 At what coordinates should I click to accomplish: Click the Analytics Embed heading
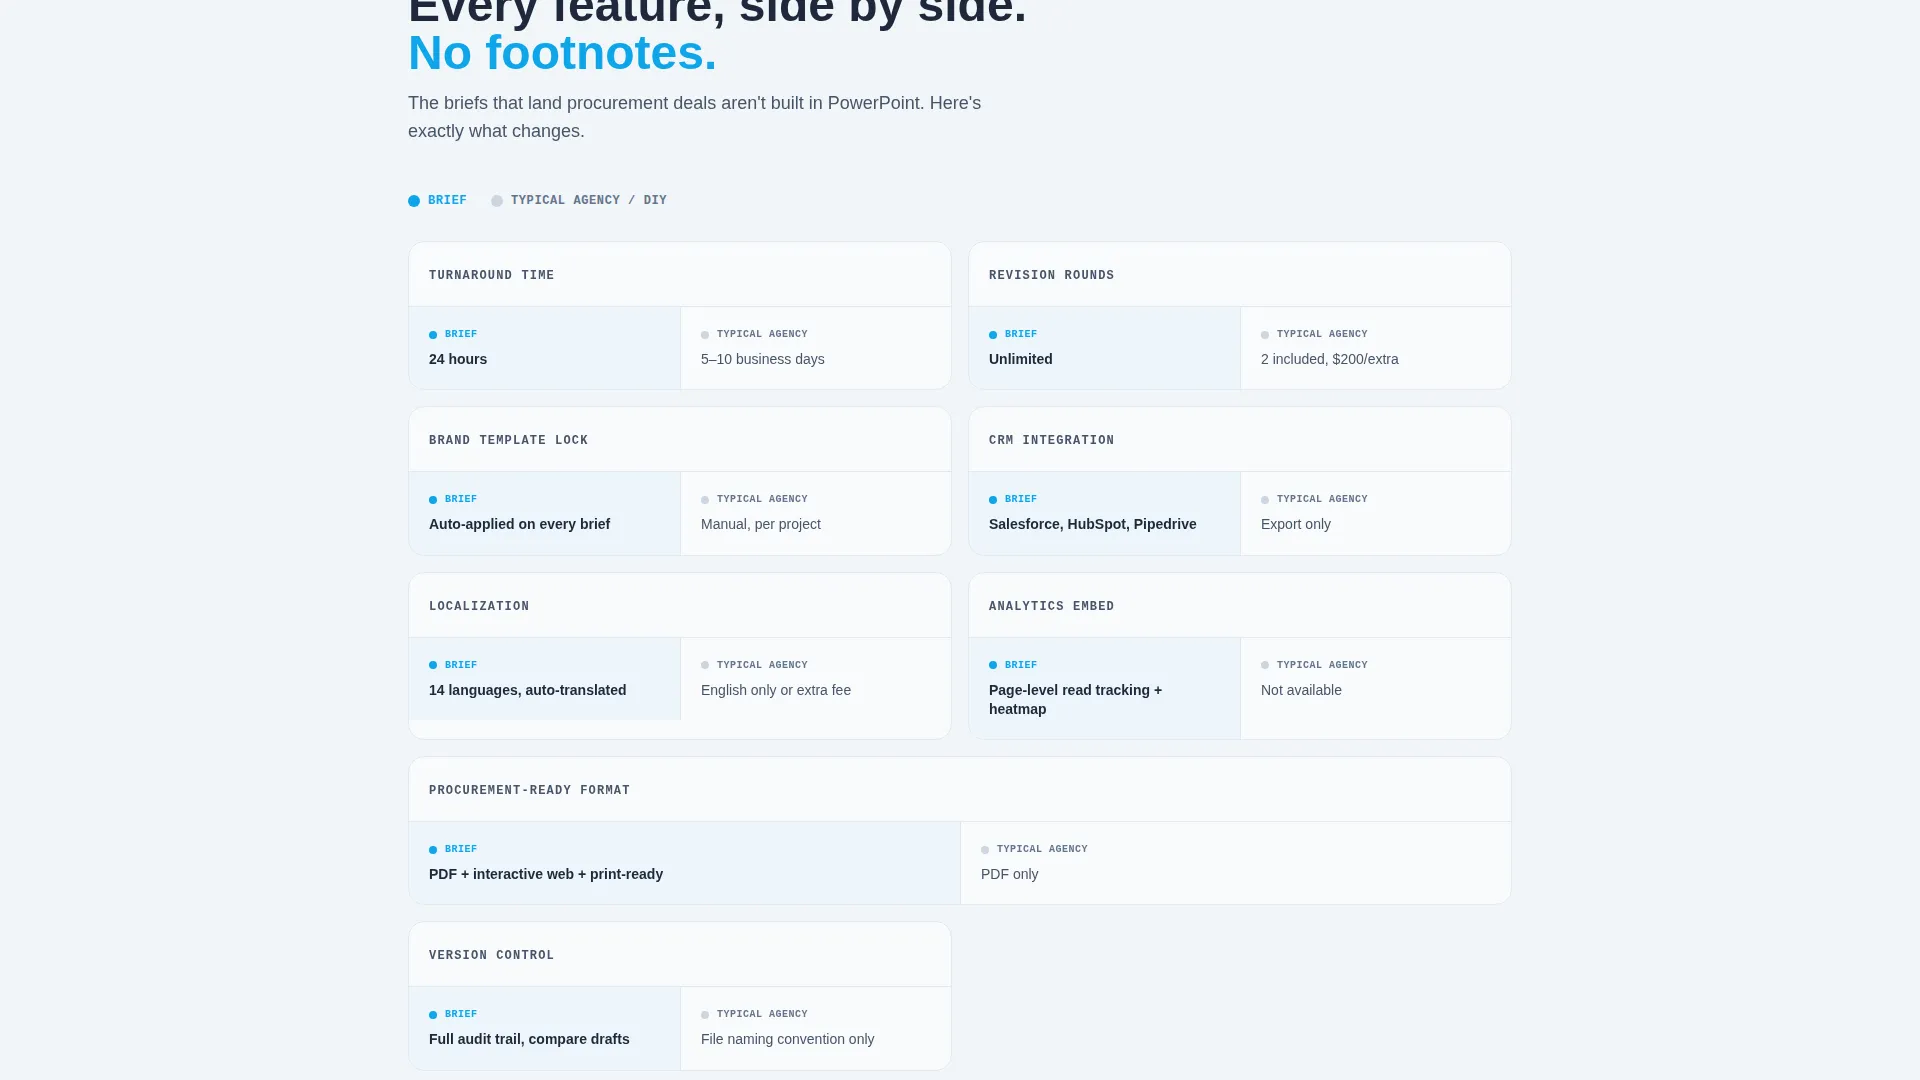coord(1051,607)
